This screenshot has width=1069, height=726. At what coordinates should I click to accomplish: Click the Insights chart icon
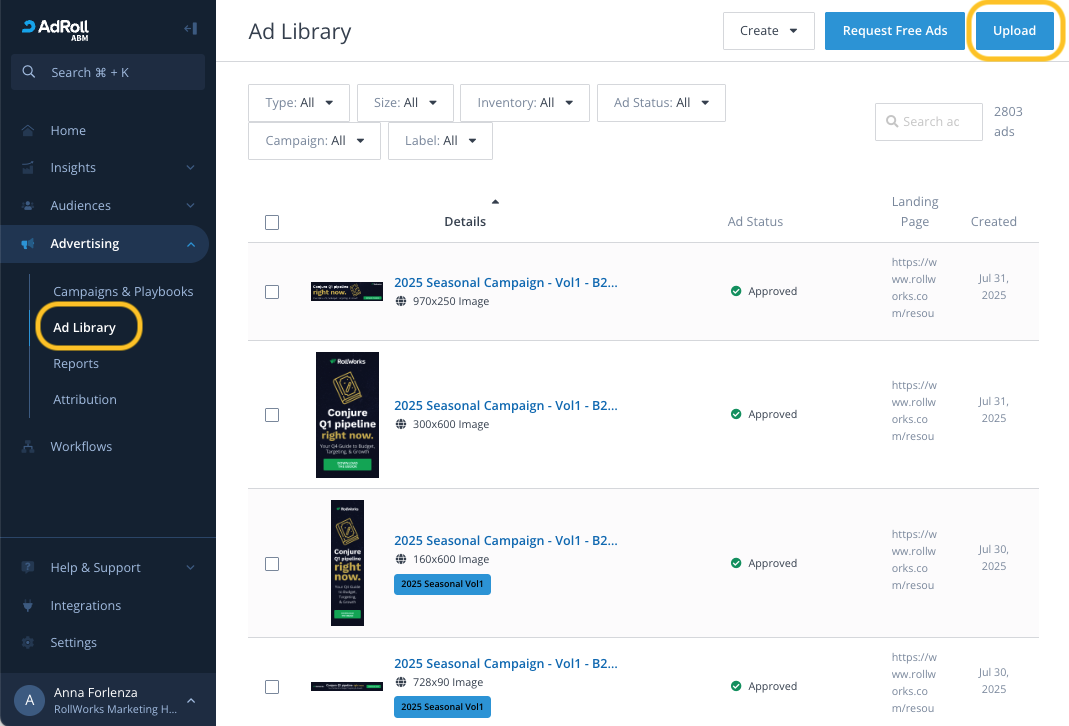[28, 168]
